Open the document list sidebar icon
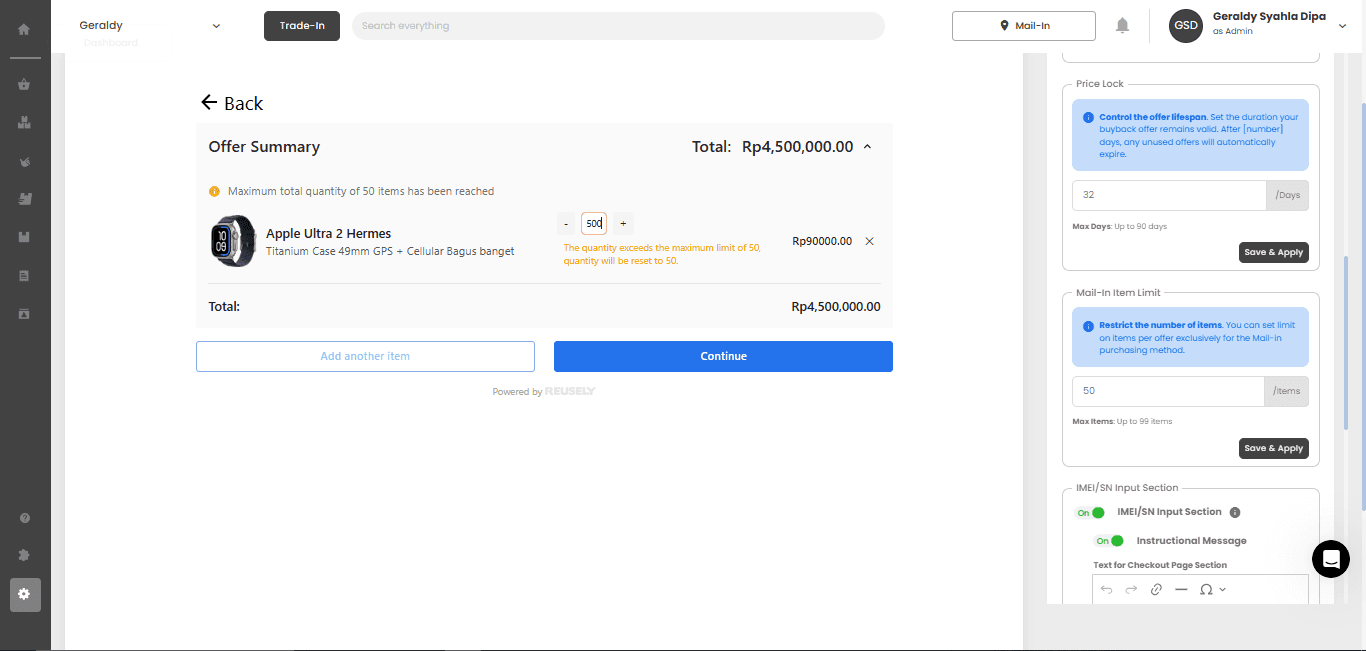 pos(24,275)
